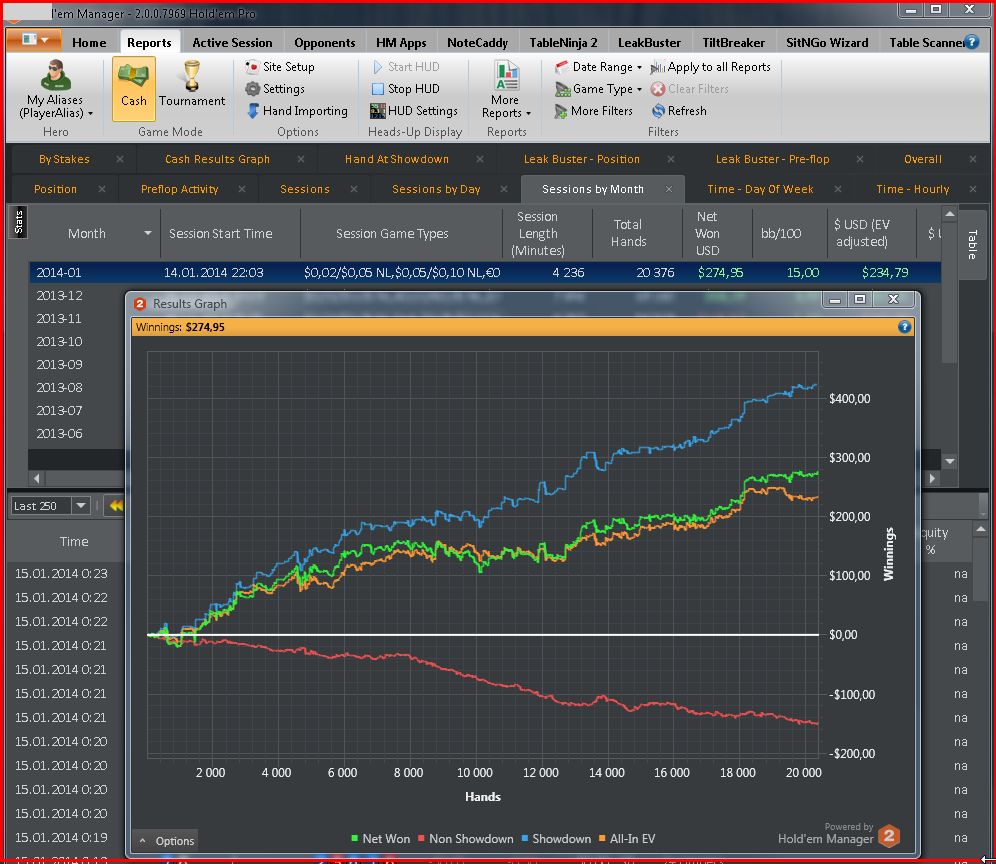
Task: Open Last 250 hands dropdown
Action: [x=81, y=506]
